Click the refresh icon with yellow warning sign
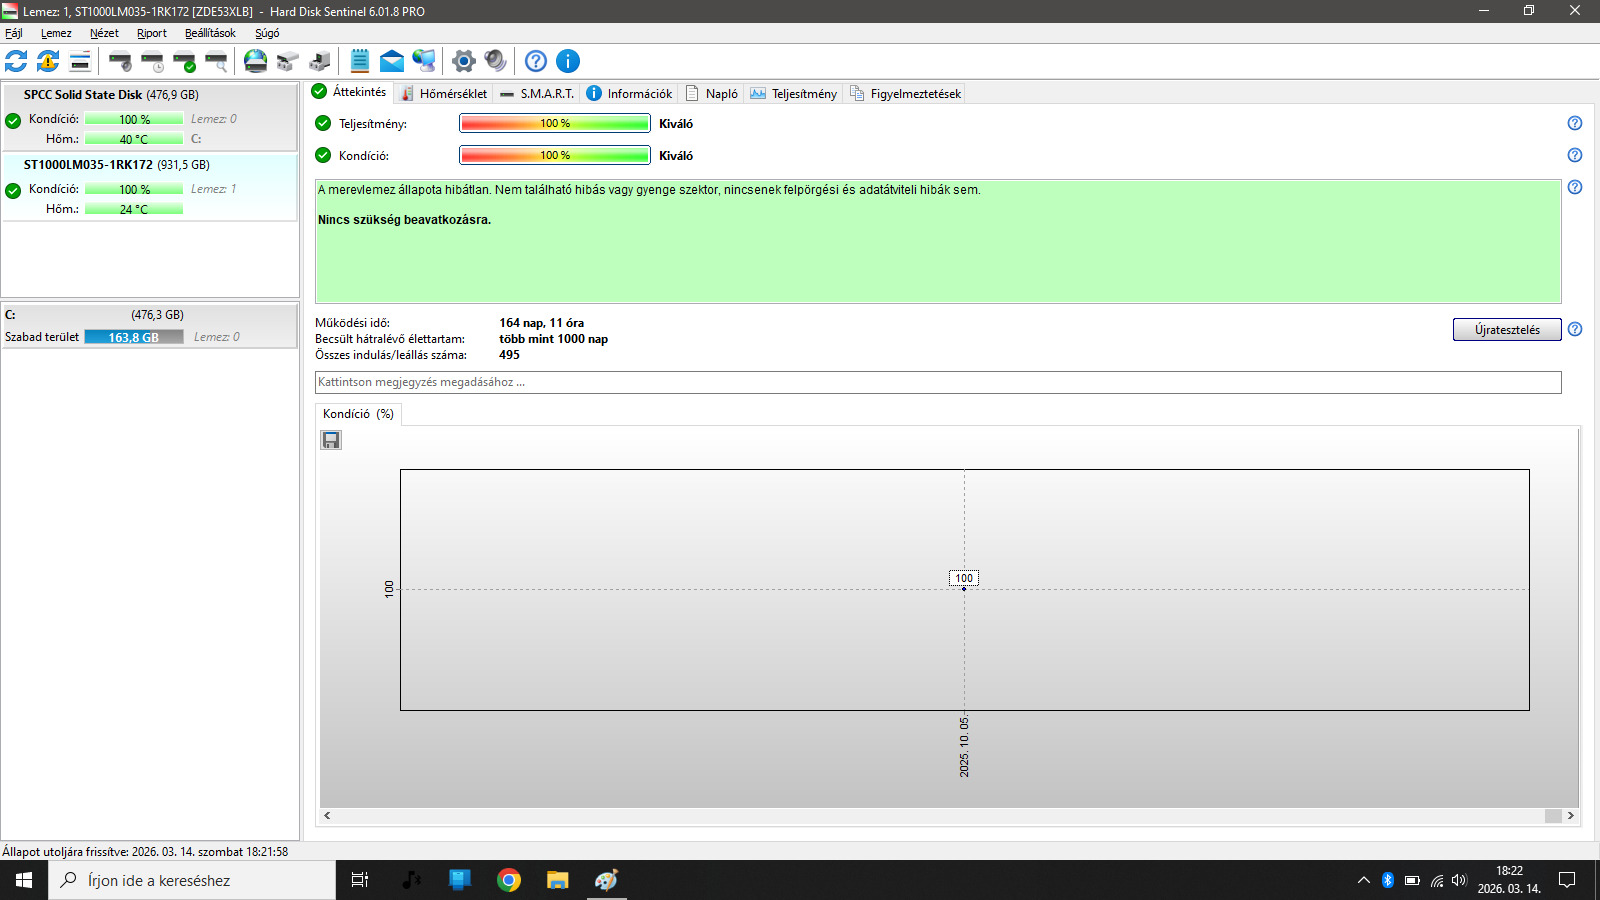 click(x=48, y=61)
